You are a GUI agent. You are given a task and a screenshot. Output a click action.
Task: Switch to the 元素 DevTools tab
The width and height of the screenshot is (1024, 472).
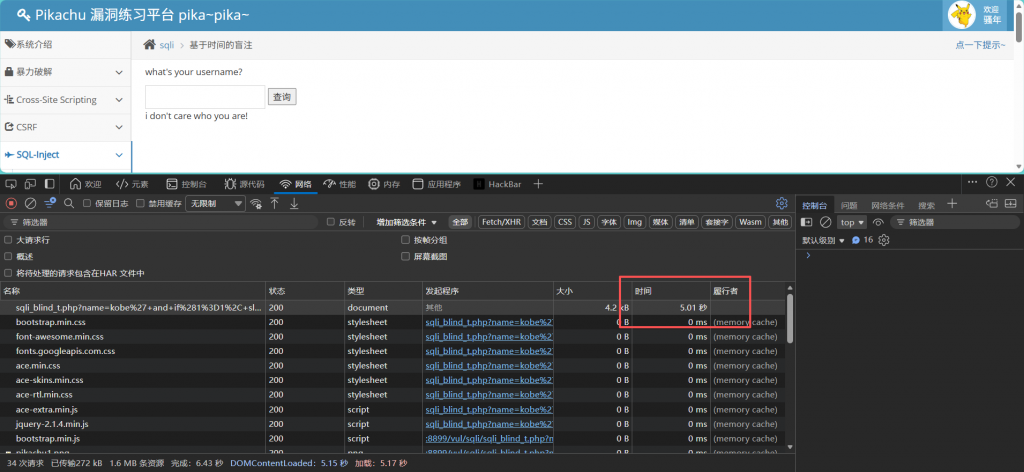point(132,184)
